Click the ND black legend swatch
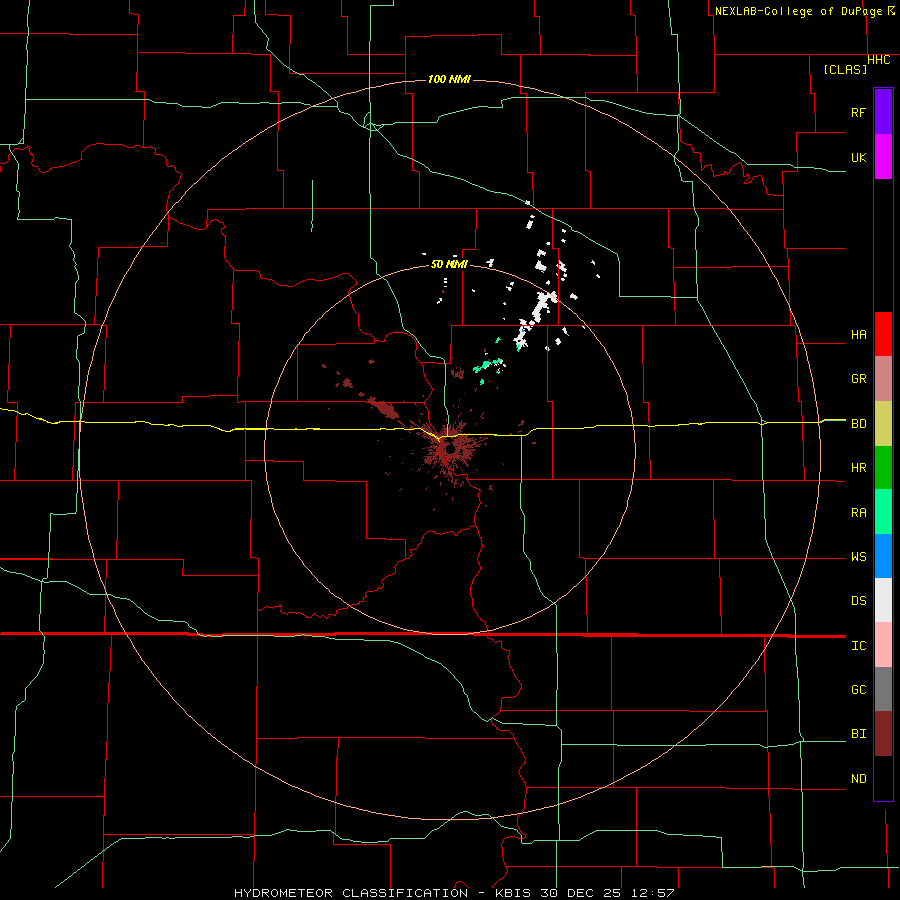The image size is (900, 900). 883,778
